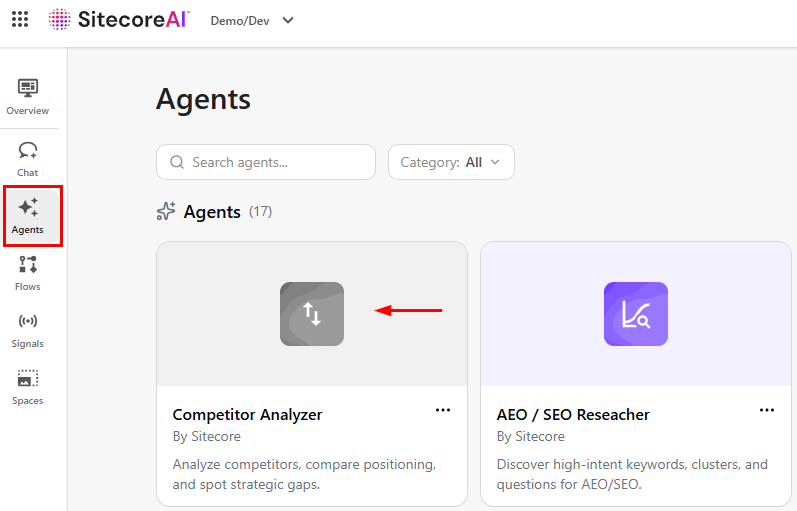Open the AEO / SEO Reseacher agent title
Screen dimensions: 797x511
pyautogui.click(x=573, y=414)
